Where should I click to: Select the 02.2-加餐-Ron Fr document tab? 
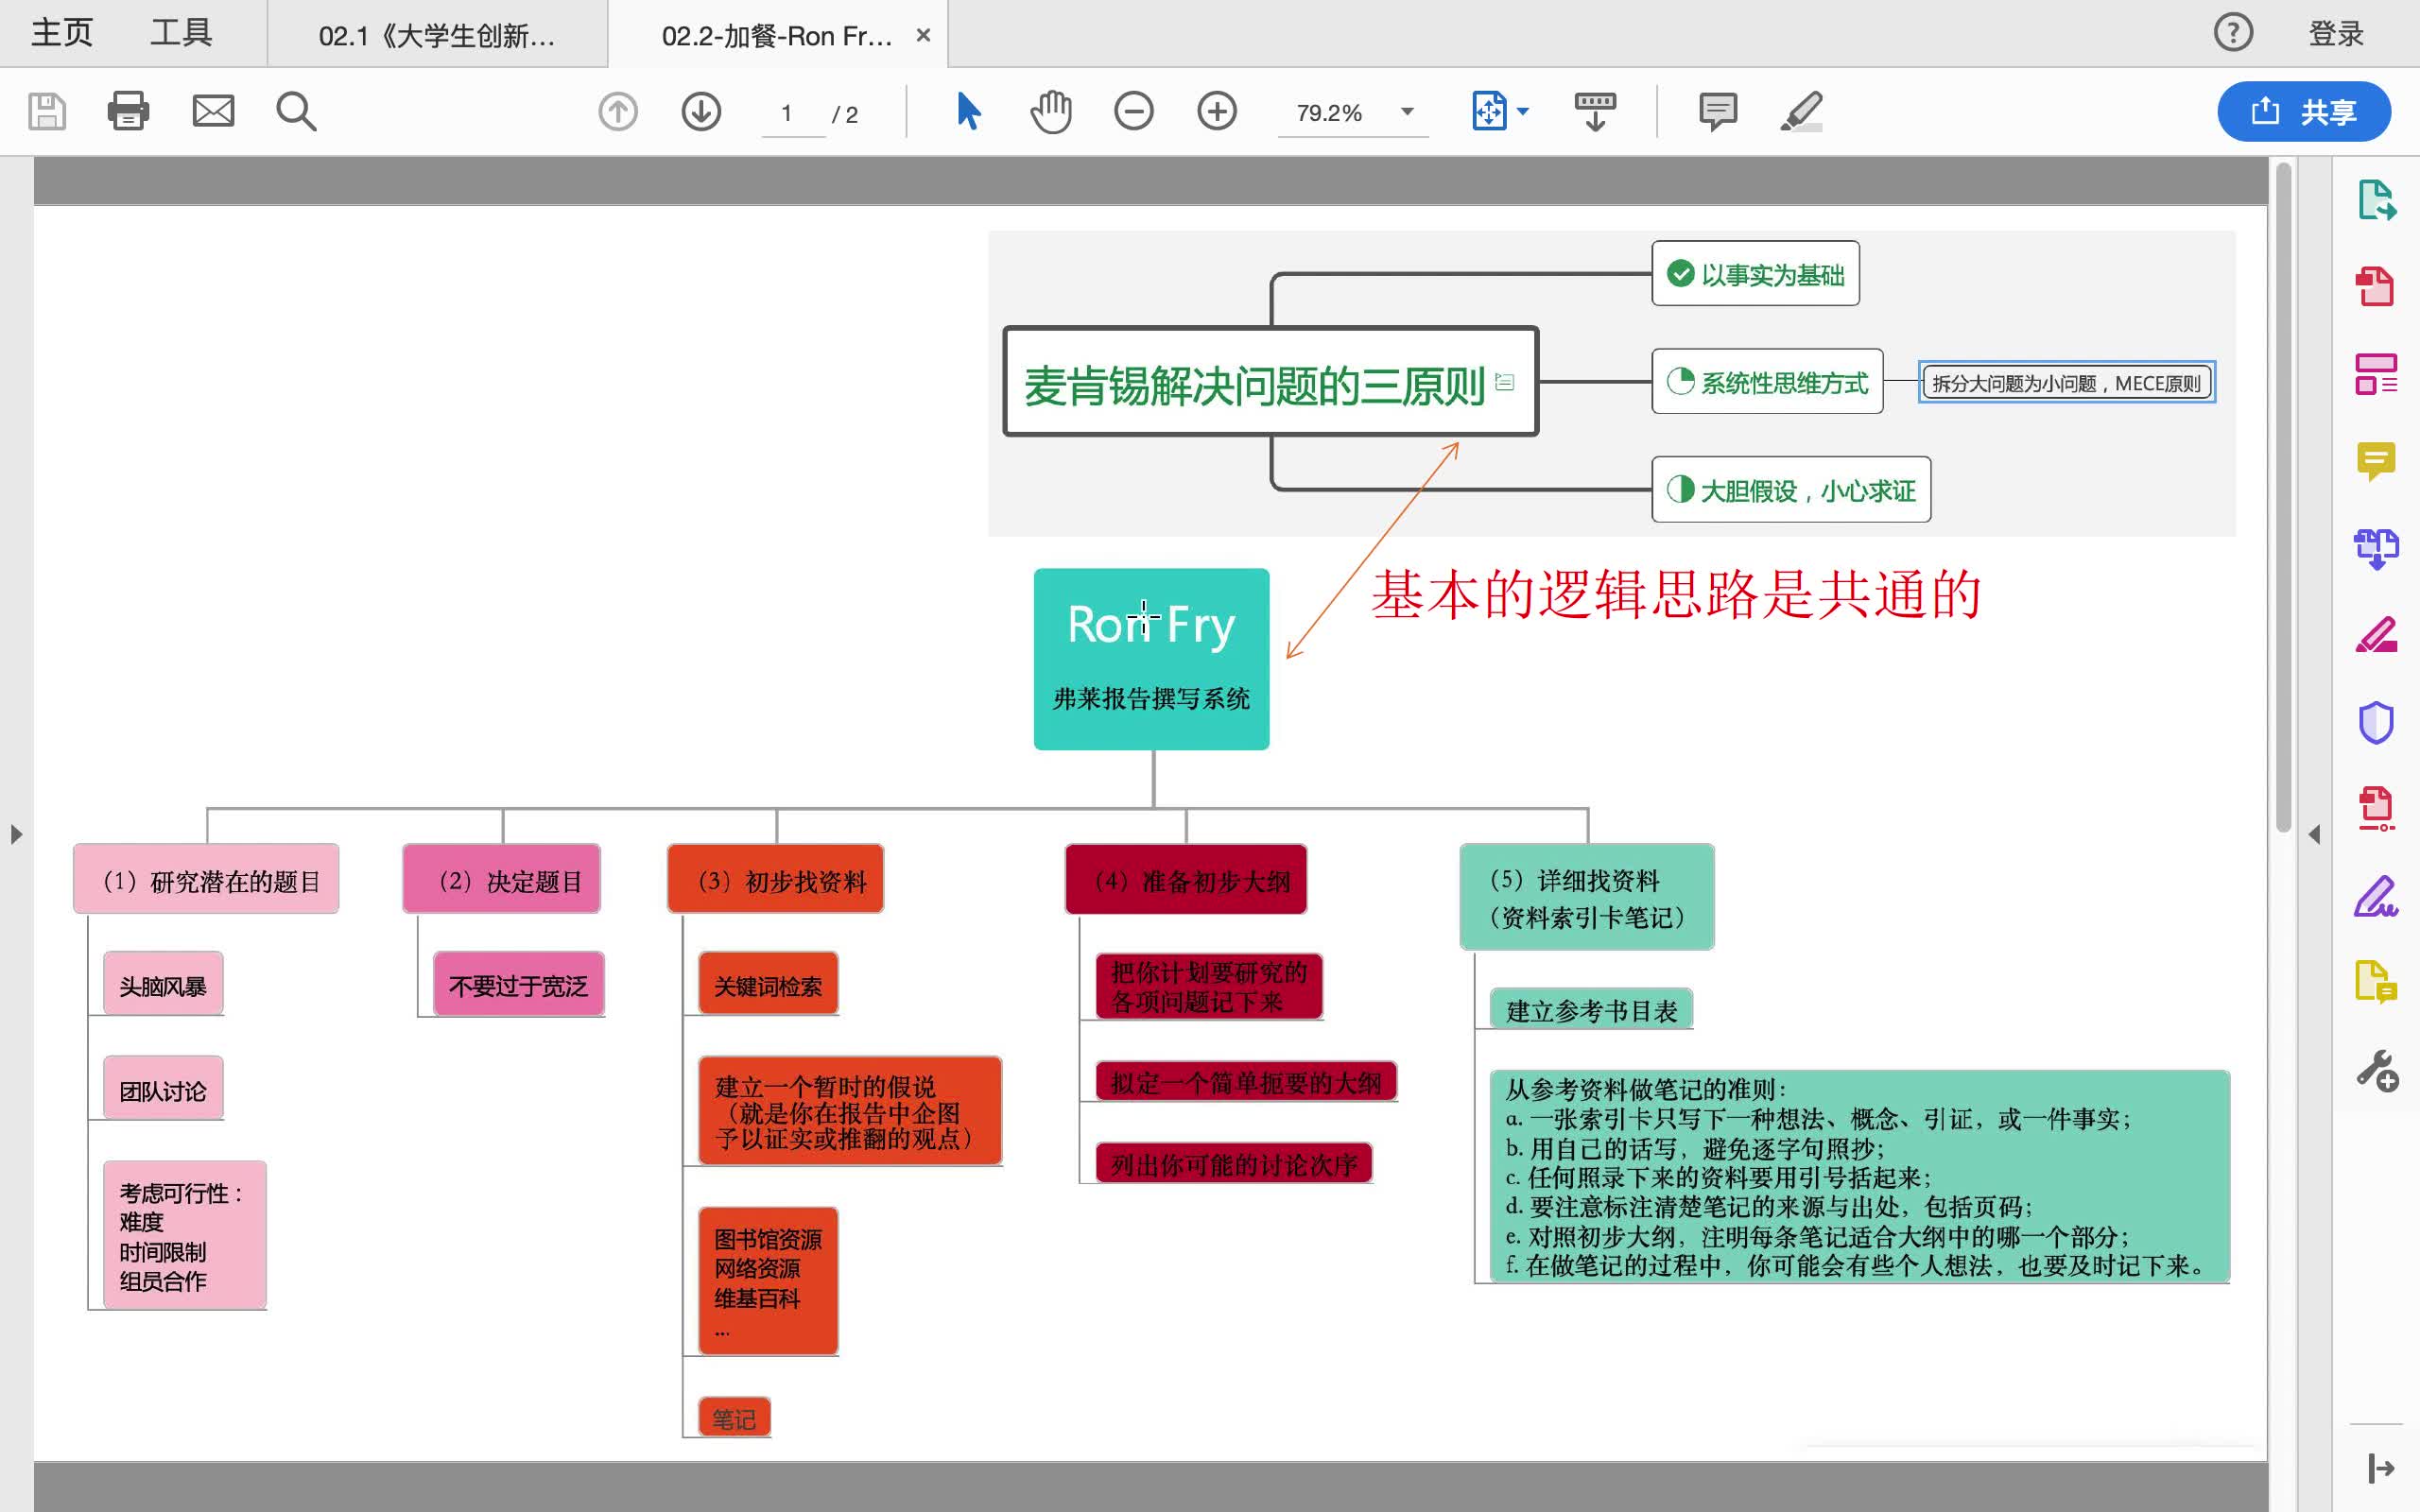tap(776, 36)
